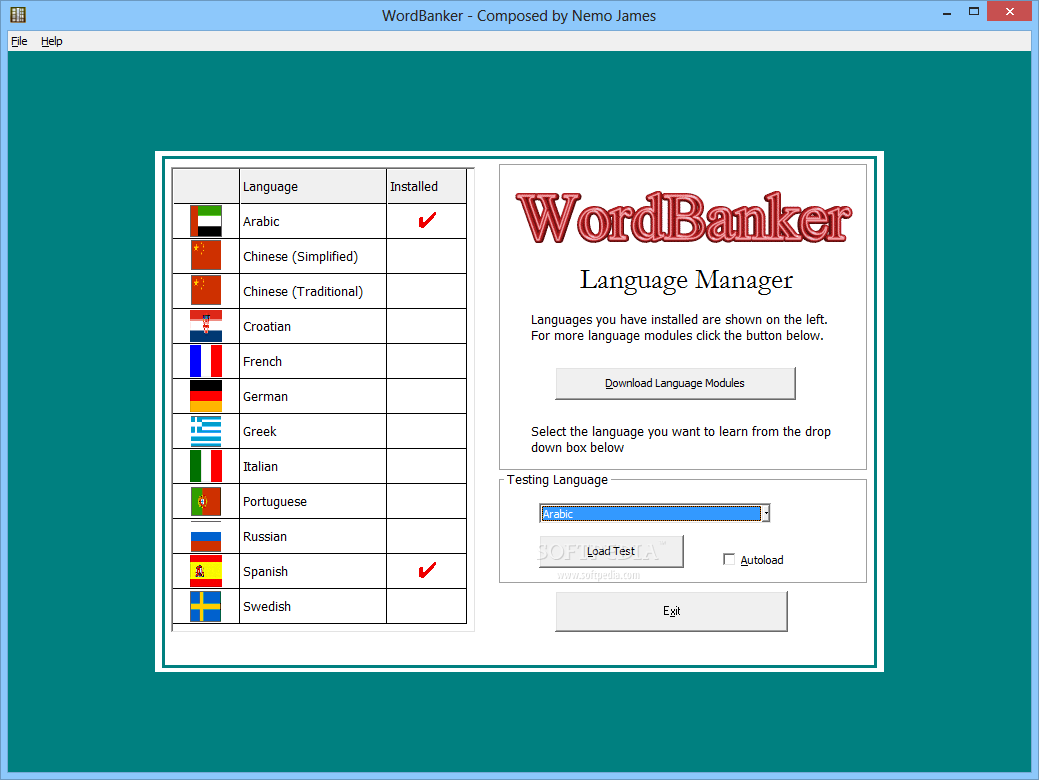1039x780 pixels.
Task: Click the Installed cell for French
Action: 427,361
